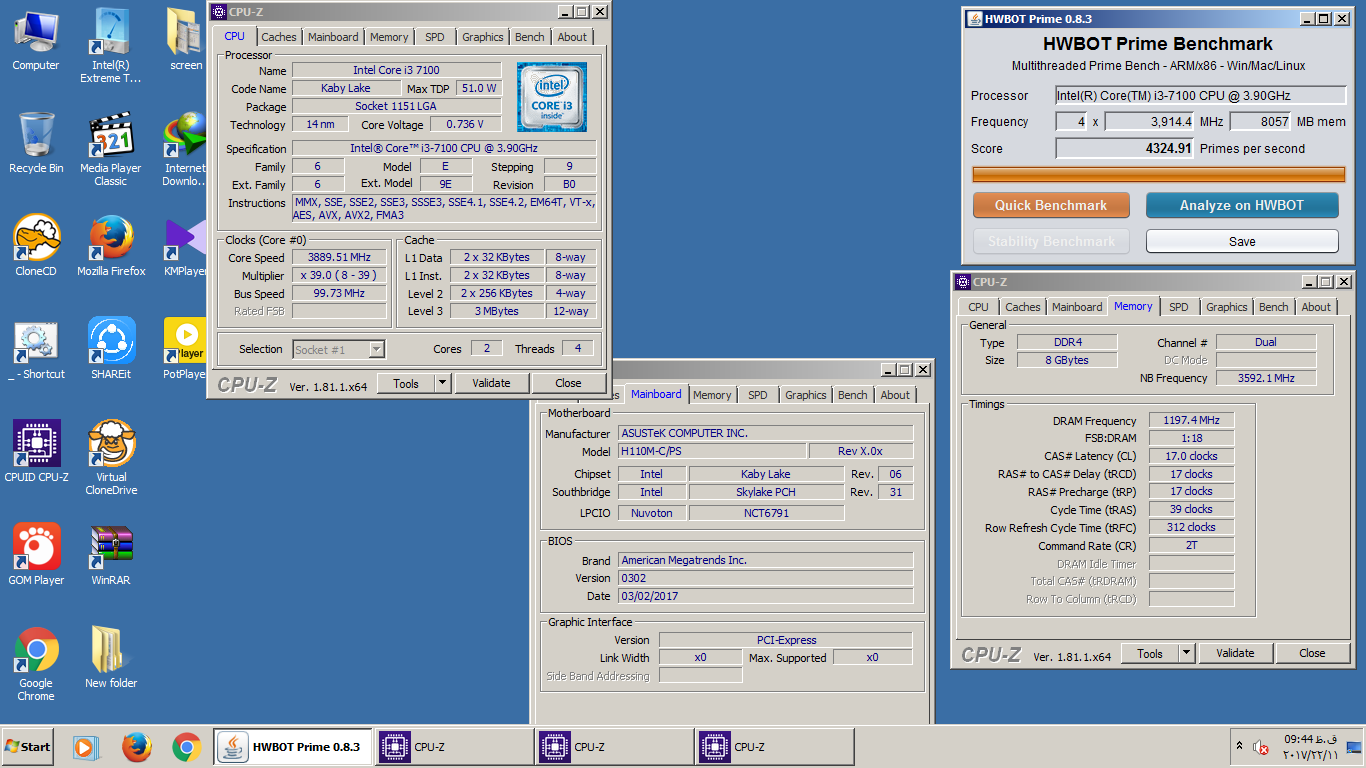Viewport: 1366px width, 768px height.
Task: Select Graphics tab in Mainboard CPU-Z window
Action: [806, 395]
